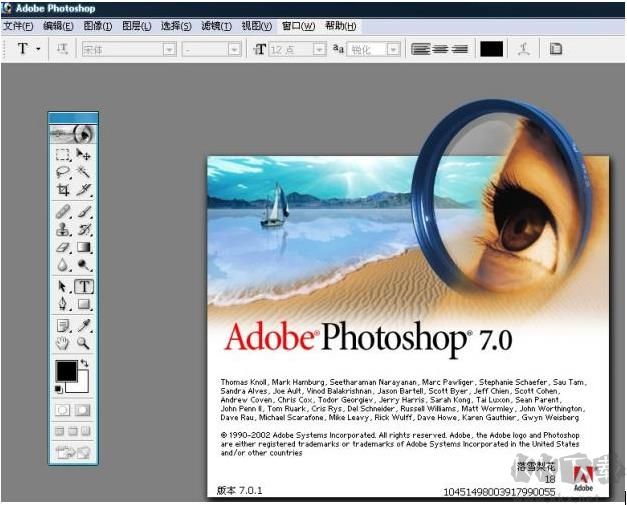627x505 pixels.
Task: Select the Gradient tool
Action: pyautogui.click(x=83, y=247)
